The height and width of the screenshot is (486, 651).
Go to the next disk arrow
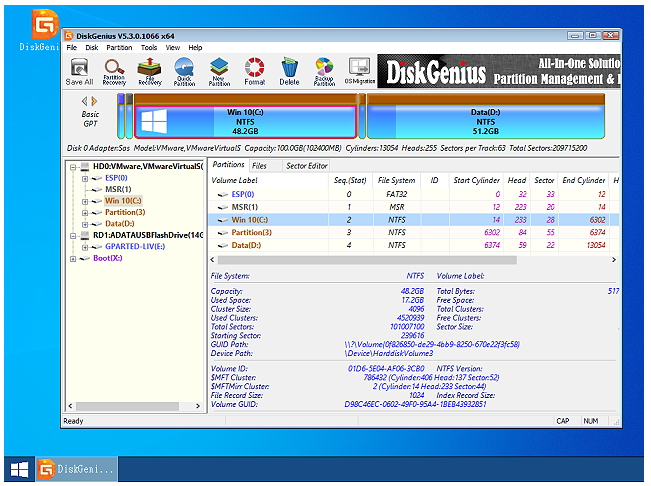click(95, 101)
